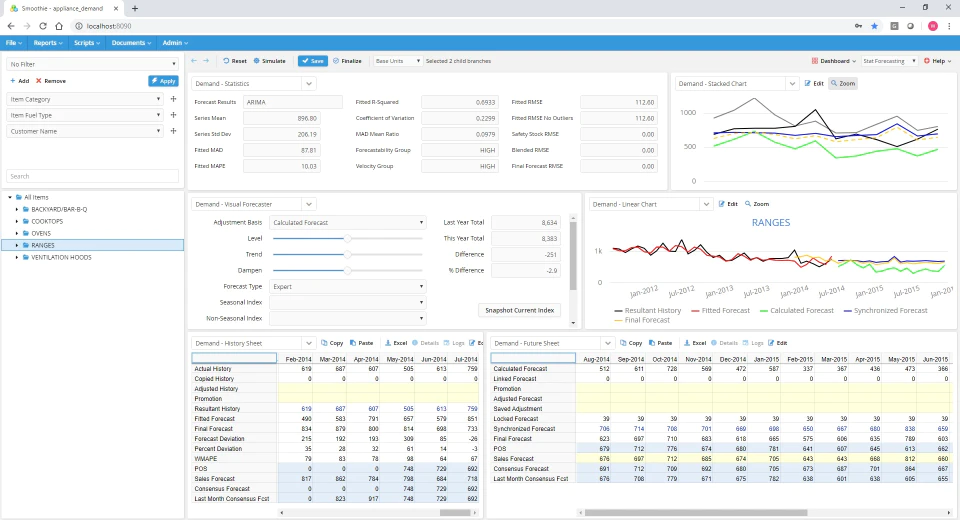Open the Adjustment Basis dropdown
This screenshot has height=520, width=960.
348,222
